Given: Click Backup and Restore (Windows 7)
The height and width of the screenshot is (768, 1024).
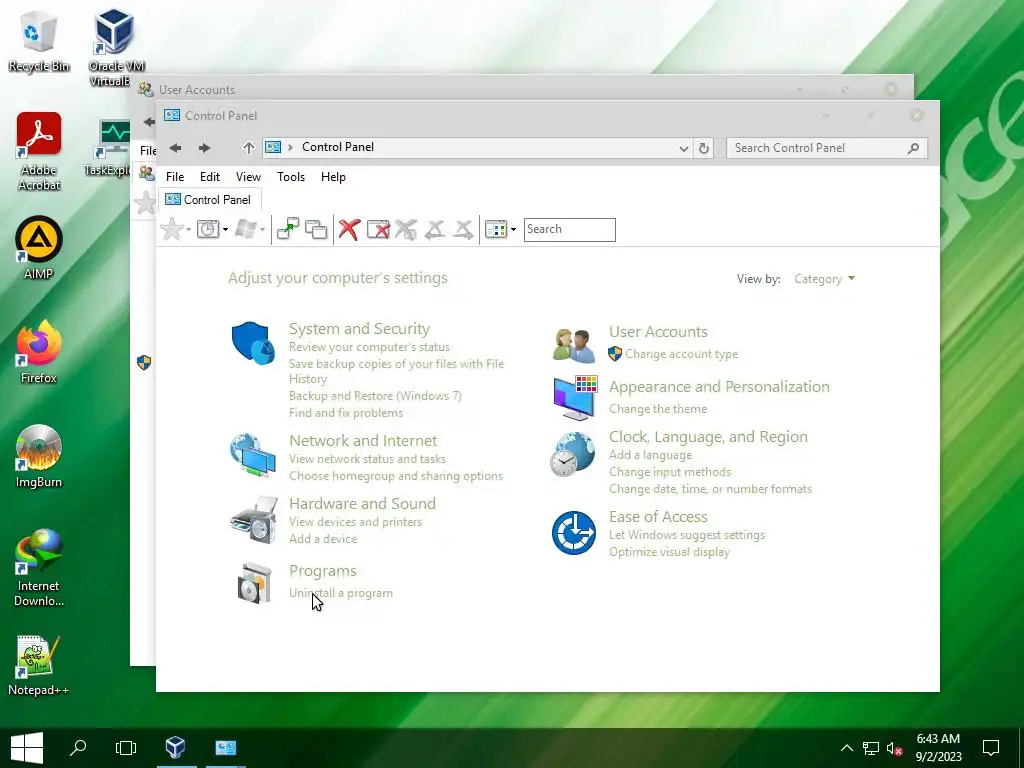Looking at the screenshot, I should pyautogui.click(x=375, y=396).
